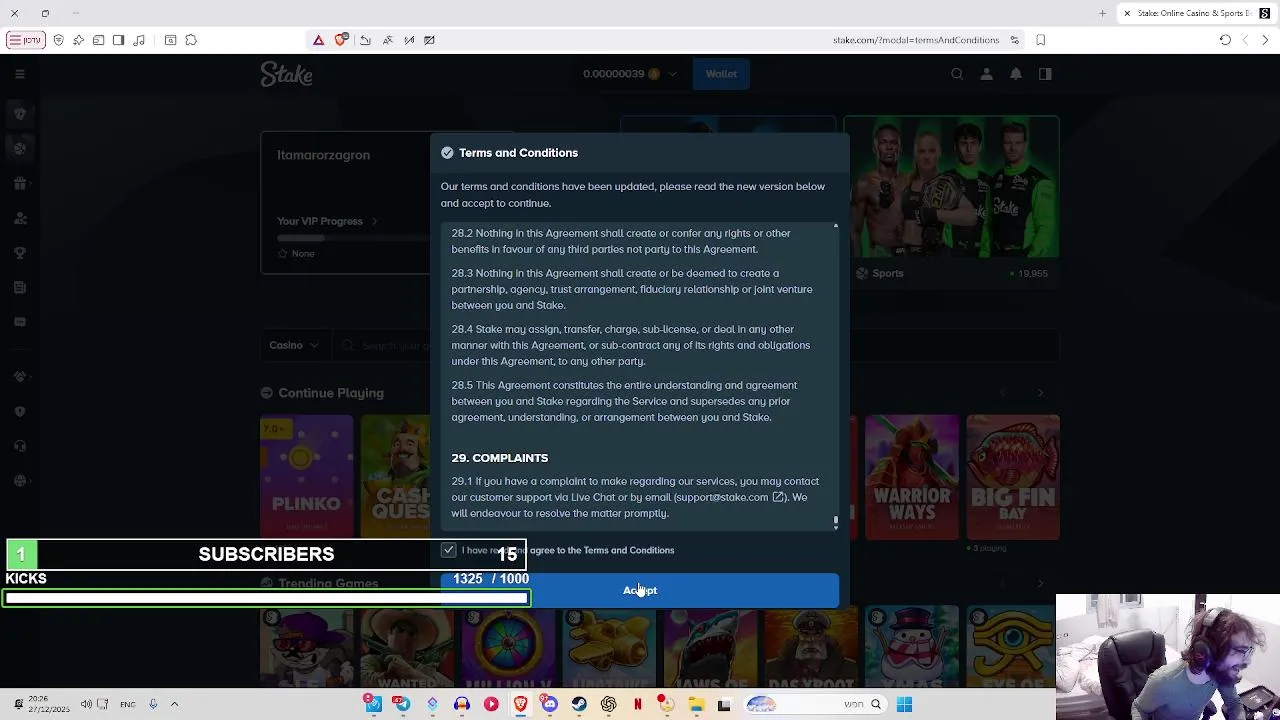Click the Accept button in the terms dialog
The width and height of the screenshot is (1280, 720).
(640, 590)
